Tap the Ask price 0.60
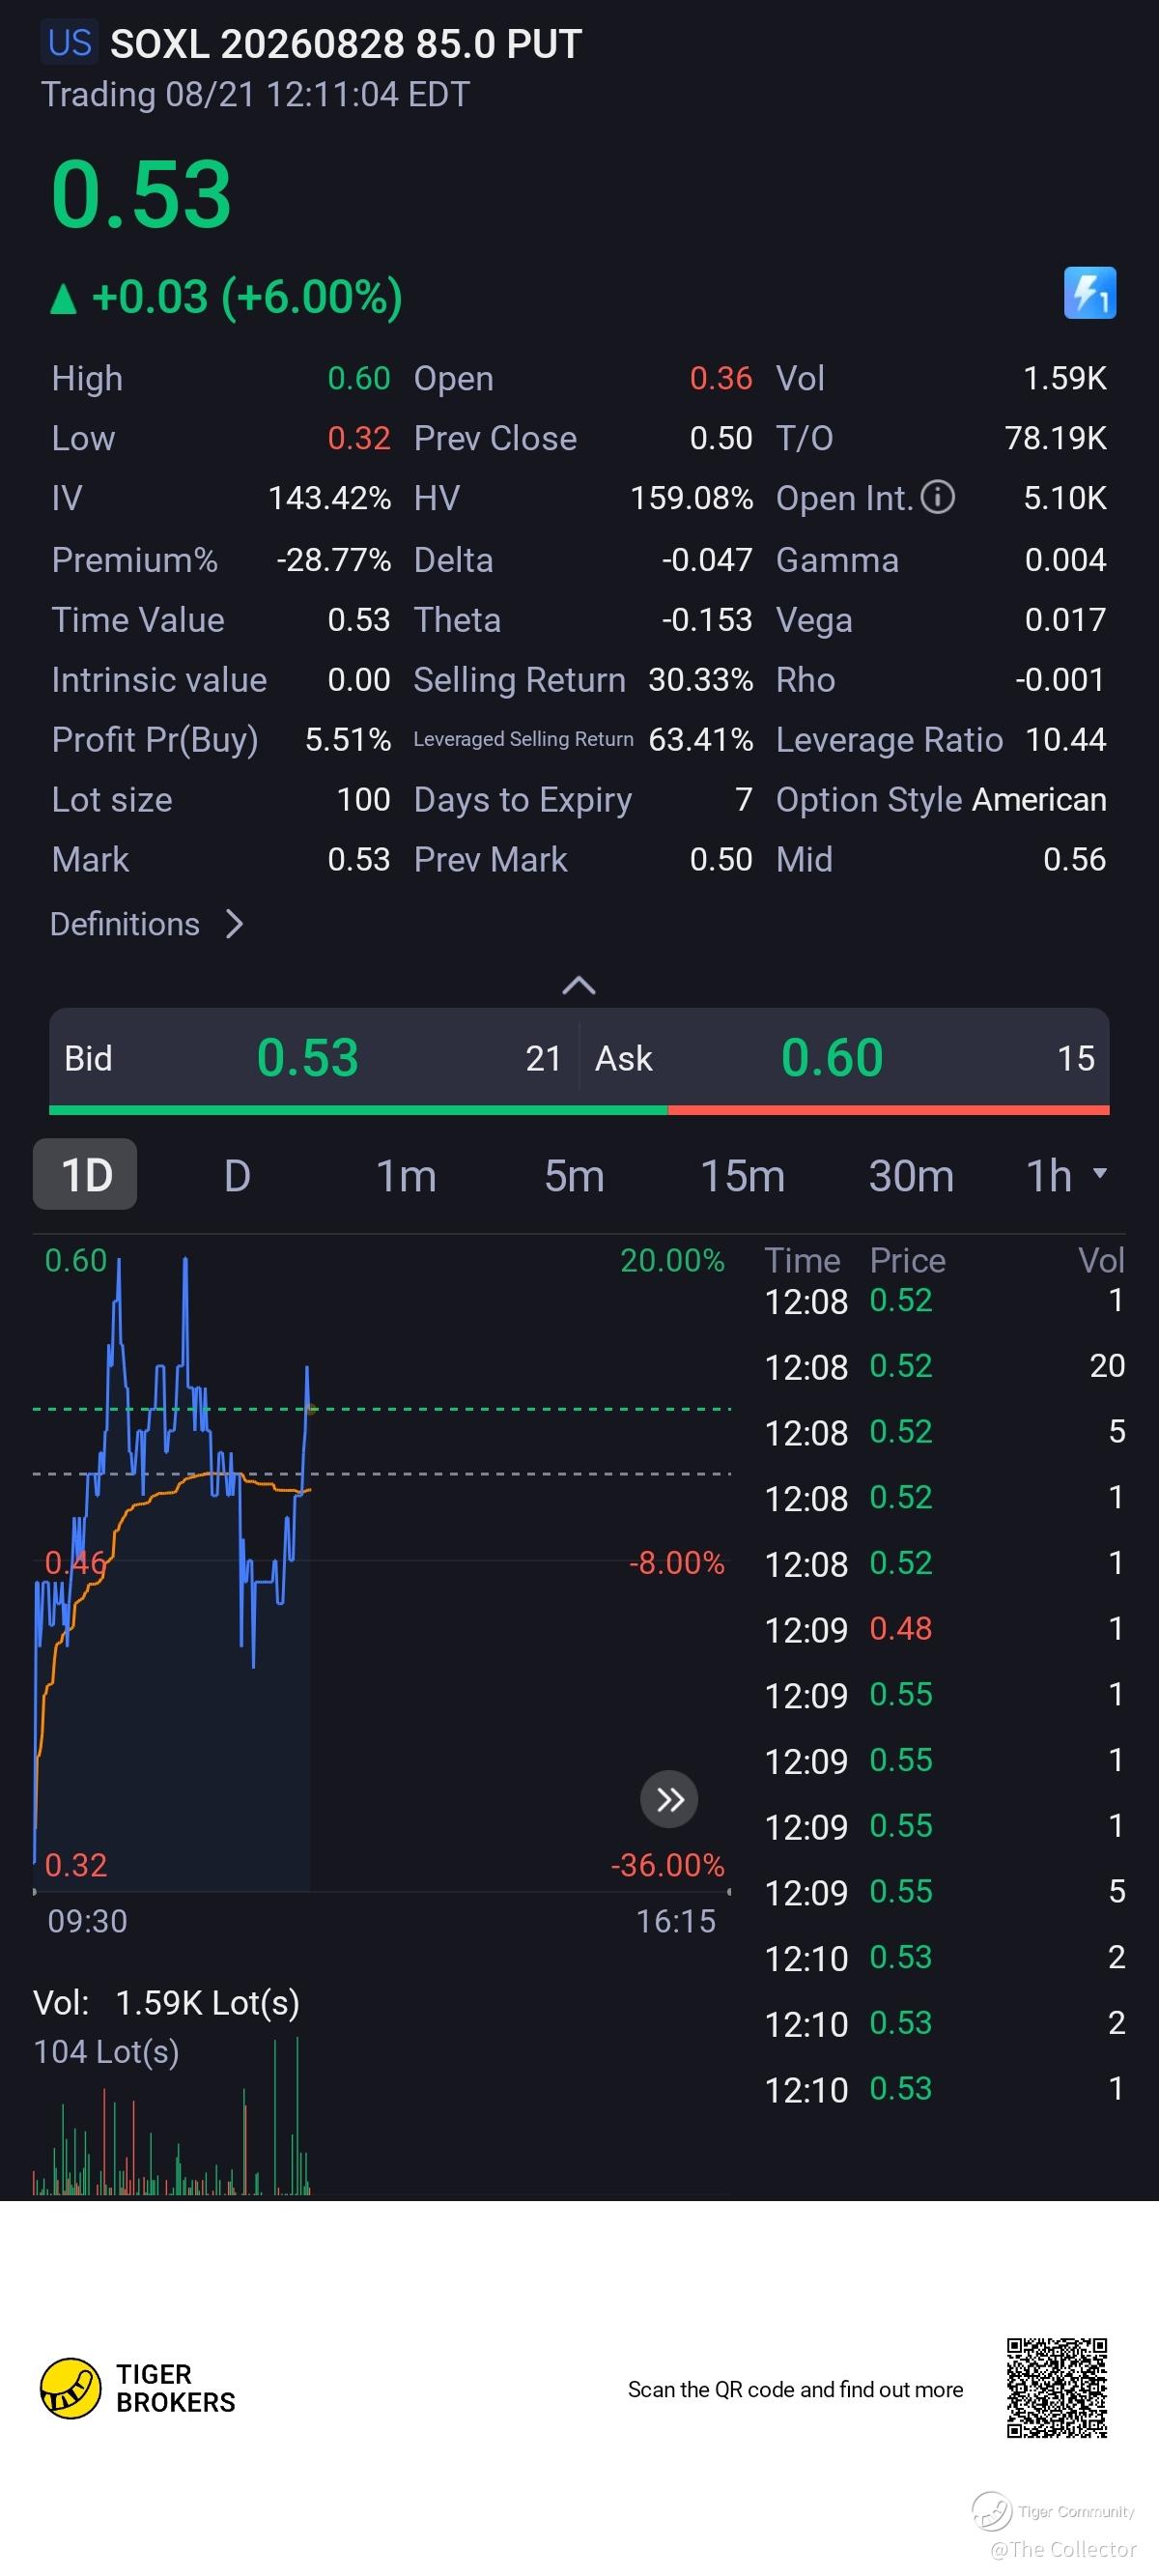 coord(832,1058)
